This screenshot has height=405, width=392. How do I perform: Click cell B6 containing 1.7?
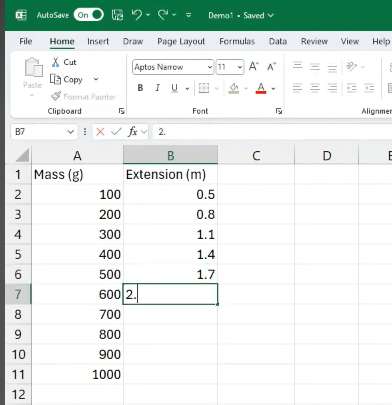coord(170,274)
